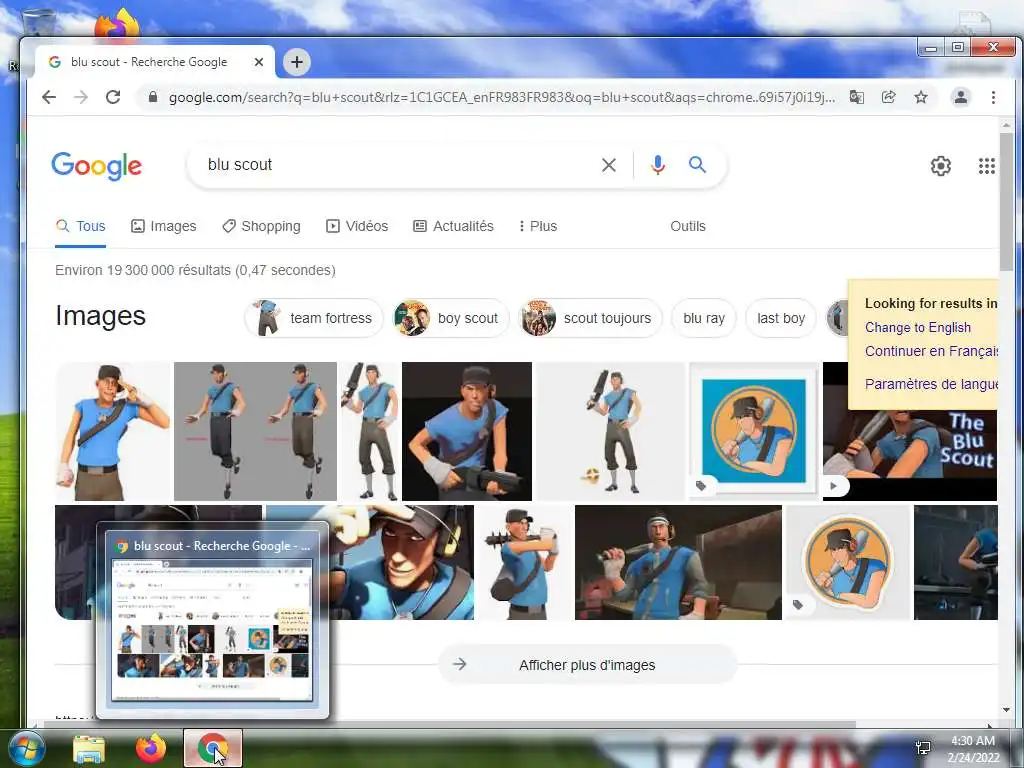Open the dark background scout with gun image
Viewport: 1024px width, 768px height.
pos(467,432)
